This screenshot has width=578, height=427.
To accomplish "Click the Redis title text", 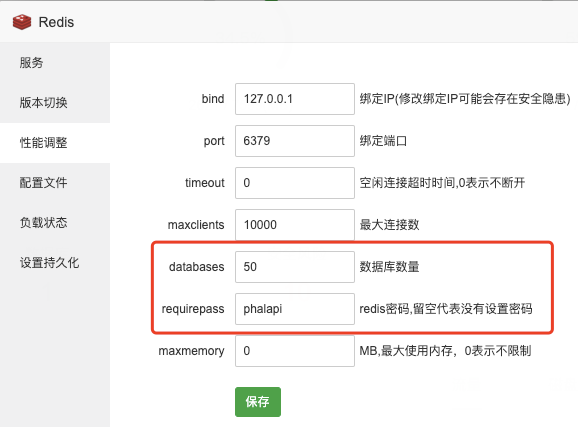I will coord(56,22).
